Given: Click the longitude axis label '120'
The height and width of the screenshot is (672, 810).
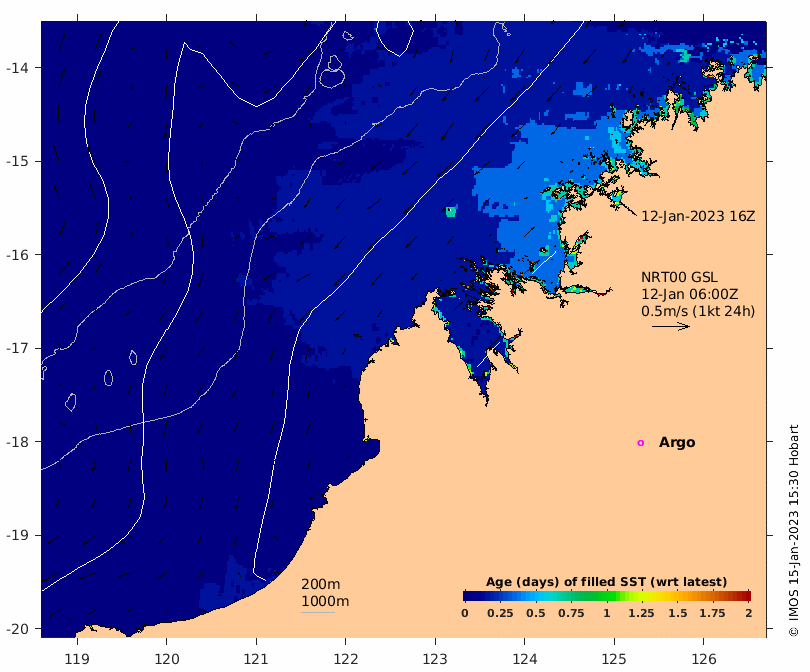Looking at the screenshot, I should pos(167,659).
